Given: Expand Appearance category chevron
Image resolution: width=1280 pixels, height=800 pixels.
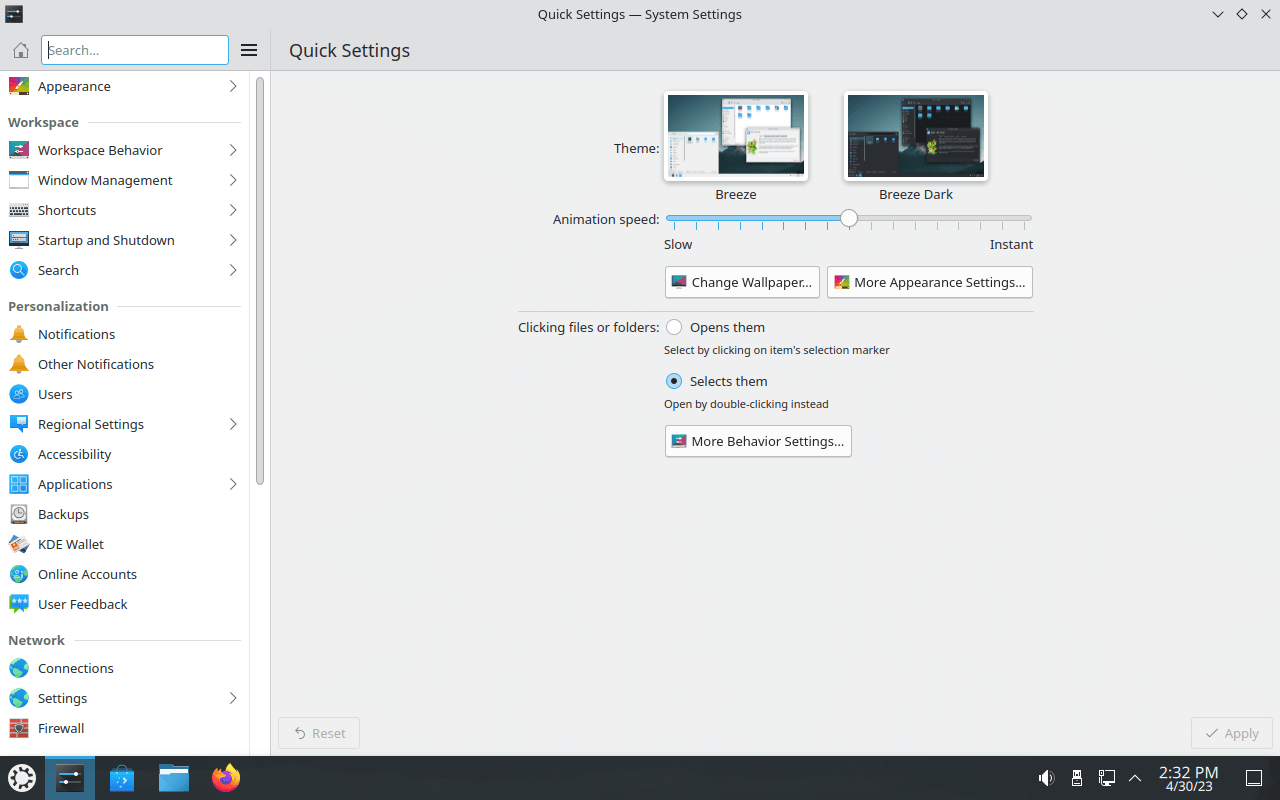Looking at the screenshot, I should [x=233, y=86].
